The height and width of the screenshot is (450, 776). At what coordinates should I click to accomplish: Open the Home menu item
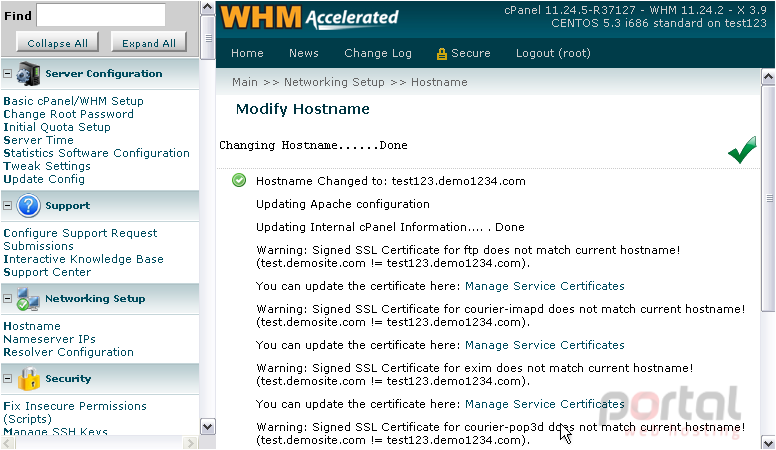pos(247,53)
